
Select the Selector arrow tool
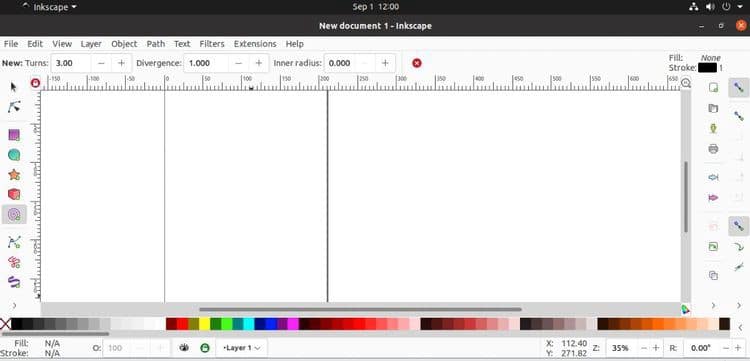[13, 87]
